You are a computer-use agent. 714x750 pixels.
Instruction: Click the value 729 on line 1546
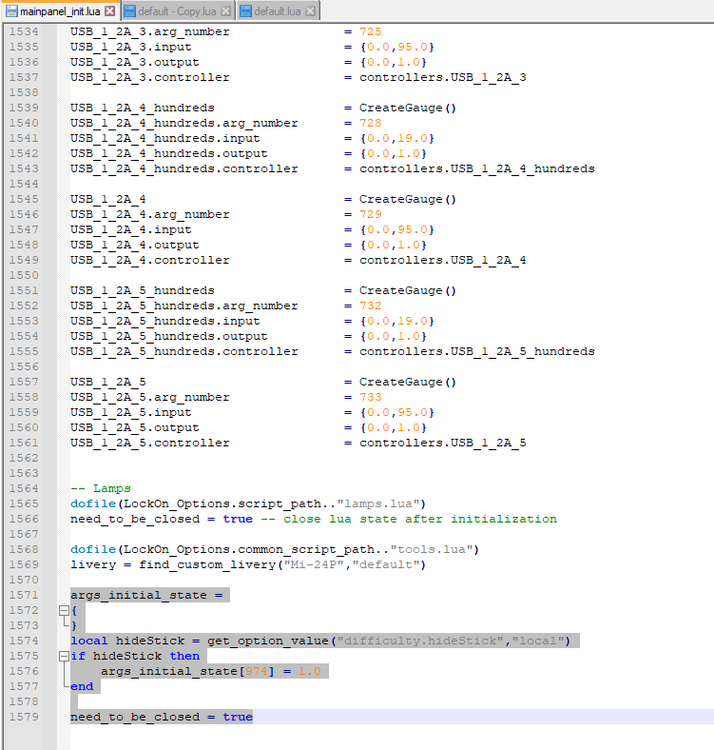(371, 214)
